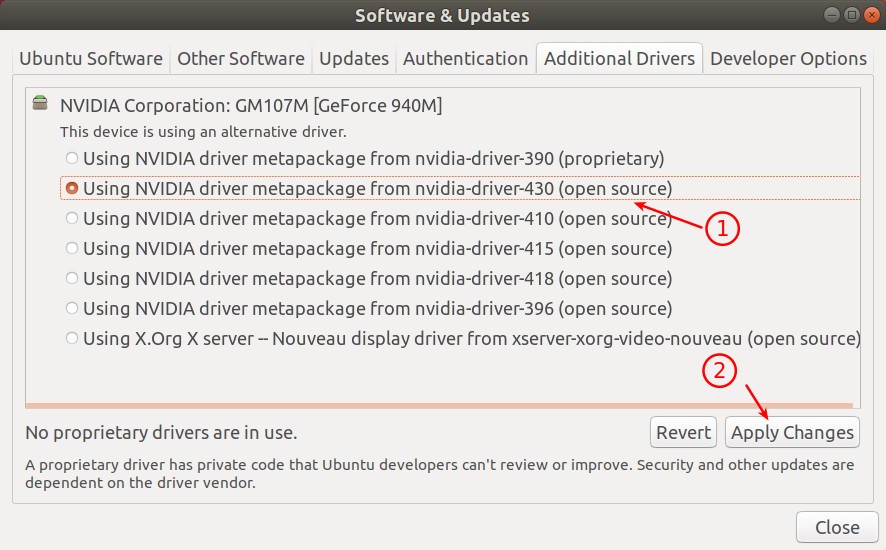Choose the nvidia-driver-396 radio option
This screenshot has width=886, height=550.
click(x=72, y=308)
